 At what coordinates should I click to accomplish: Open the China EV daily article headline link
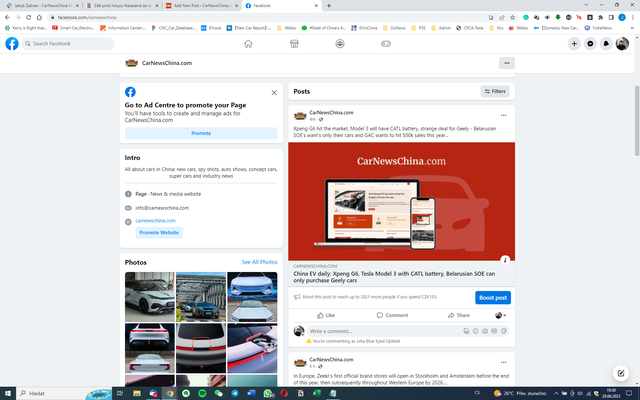click(394, 277)
